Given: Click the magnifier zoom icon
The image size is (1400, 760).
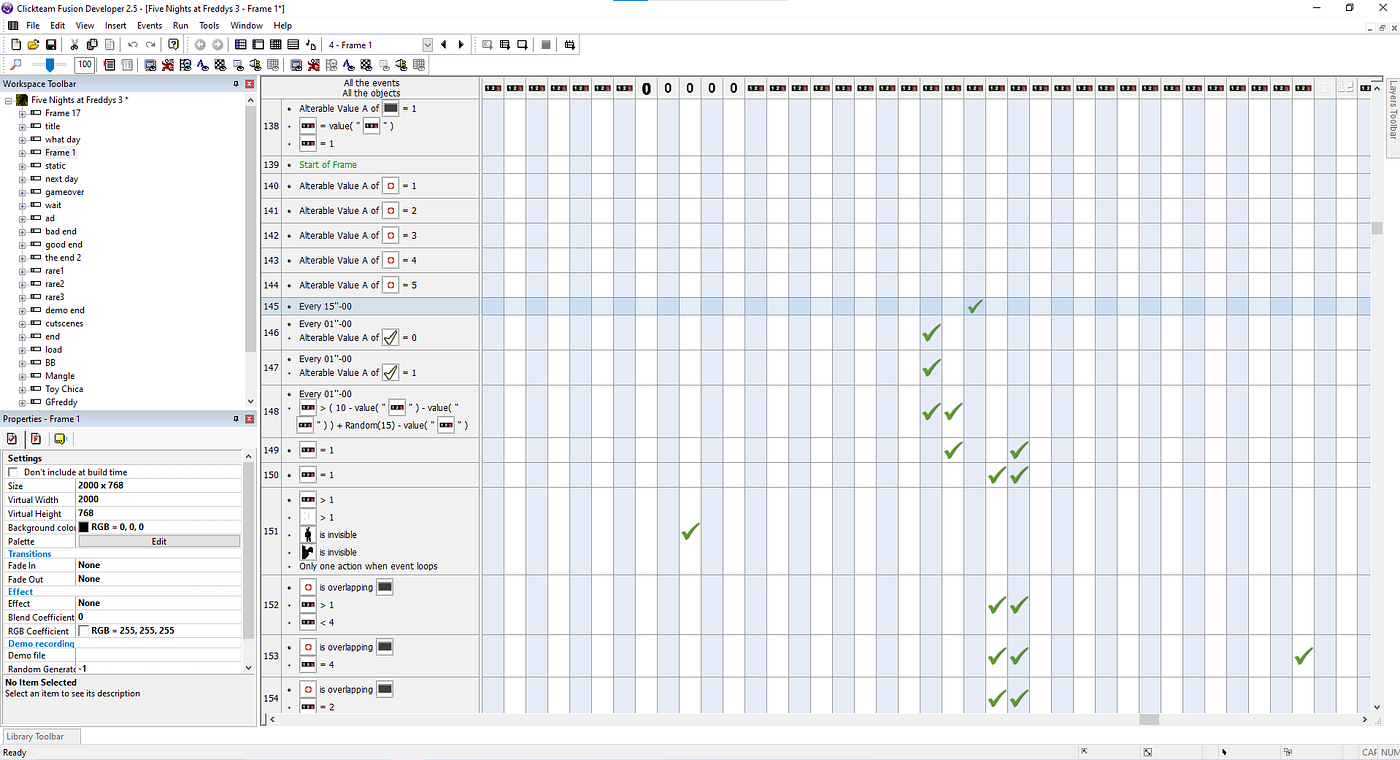Looking at the screenshot, I should click(x=16, y=65).
